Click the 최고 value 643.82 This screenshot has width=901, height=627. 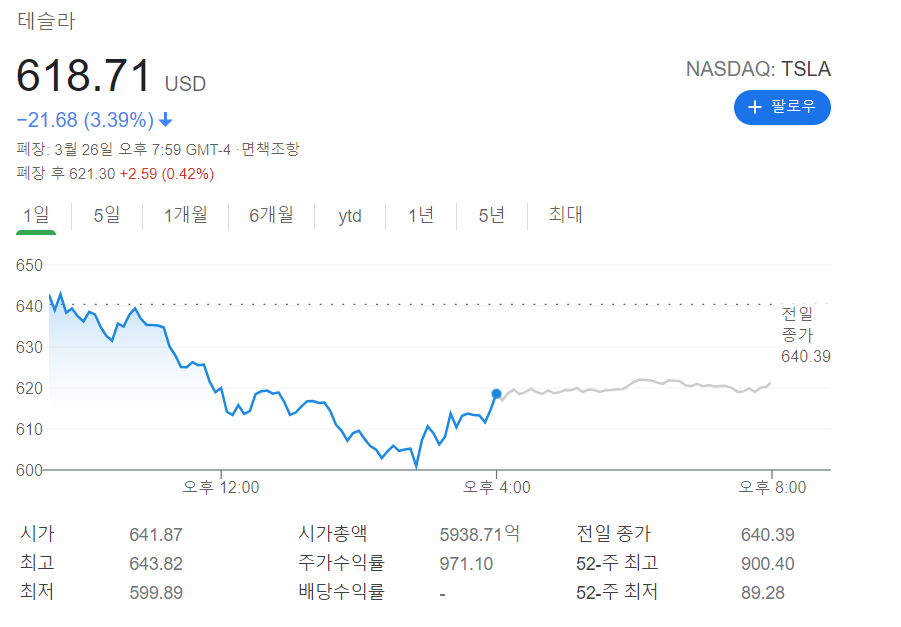click(x=156, y=564)
